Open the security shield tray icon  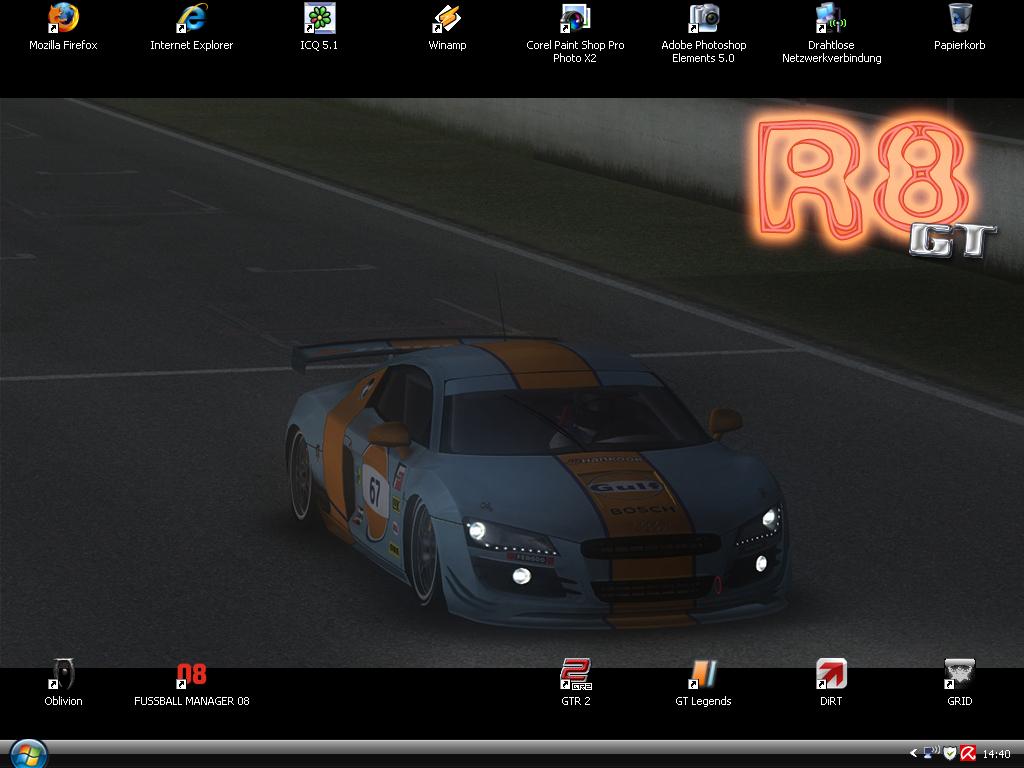pyautogui.click(x=949, y=753)
